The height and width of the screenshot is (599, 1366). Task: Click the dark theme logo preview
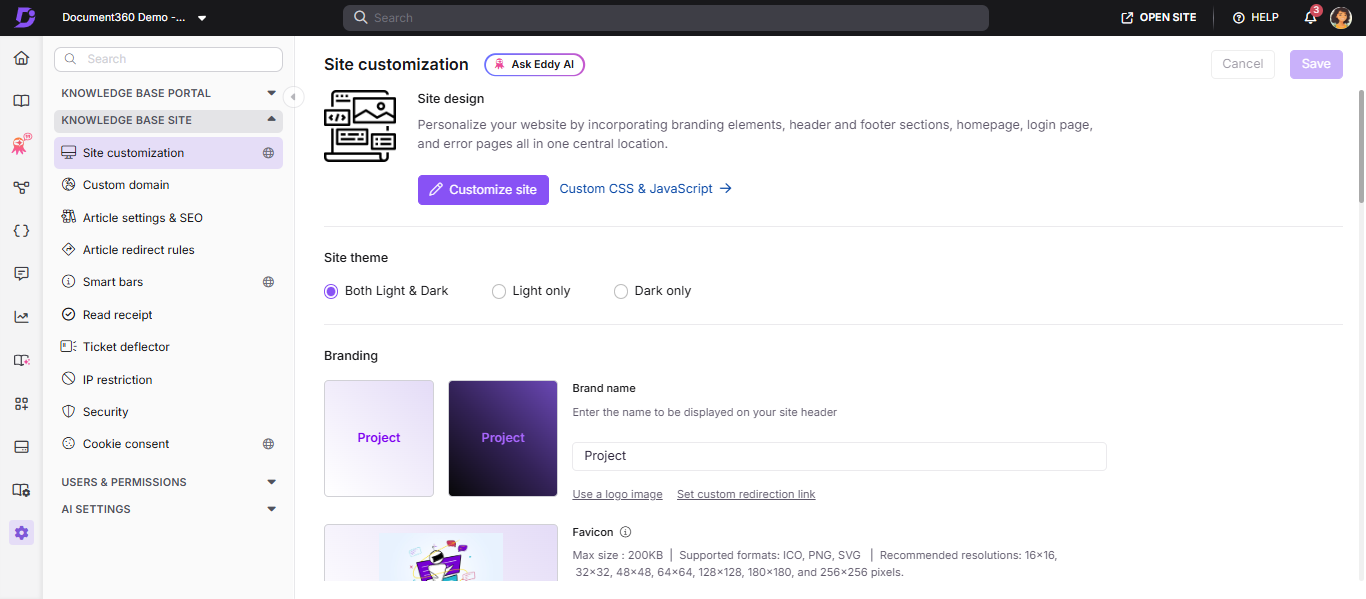pos(503,438)
